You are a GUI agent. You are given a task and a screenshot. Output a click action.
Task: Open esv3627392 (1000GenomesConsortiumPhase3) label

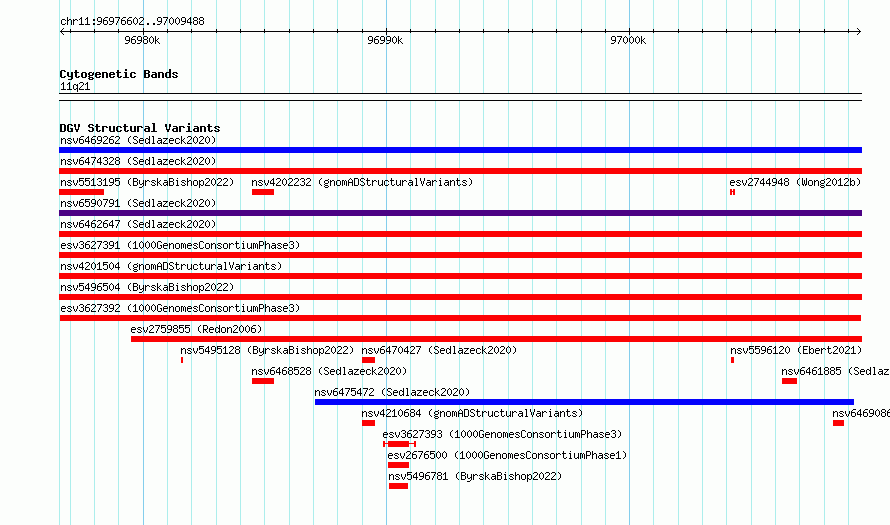coord(180,308)
